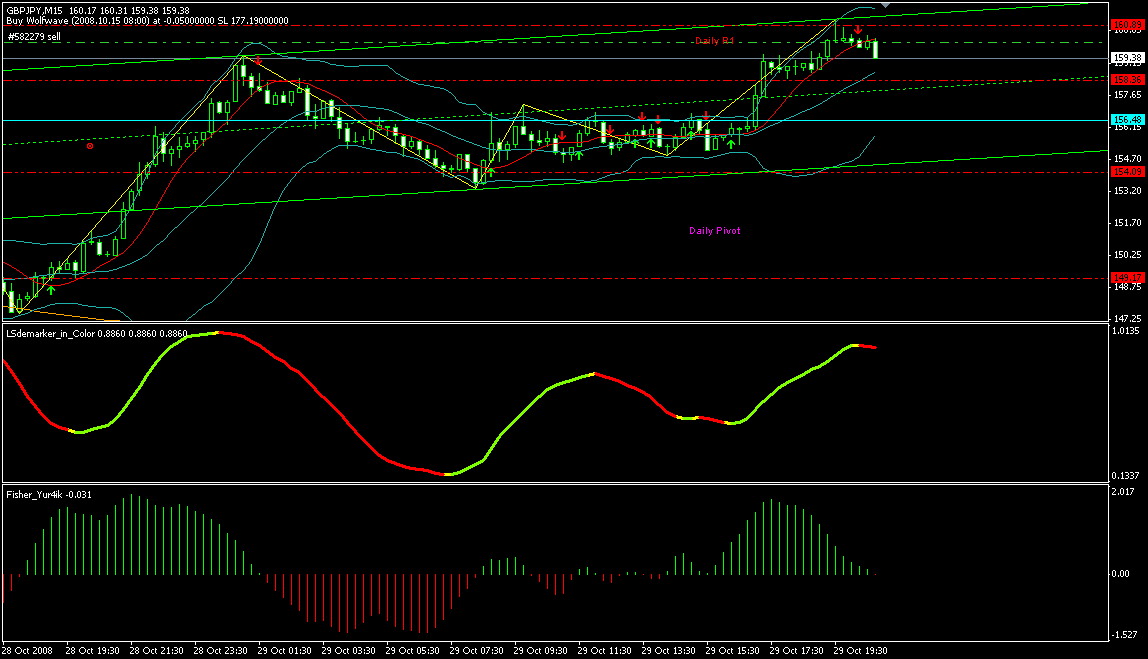
Task: Click red sell arrow above latest candles
Action: [x=858, y=31]
